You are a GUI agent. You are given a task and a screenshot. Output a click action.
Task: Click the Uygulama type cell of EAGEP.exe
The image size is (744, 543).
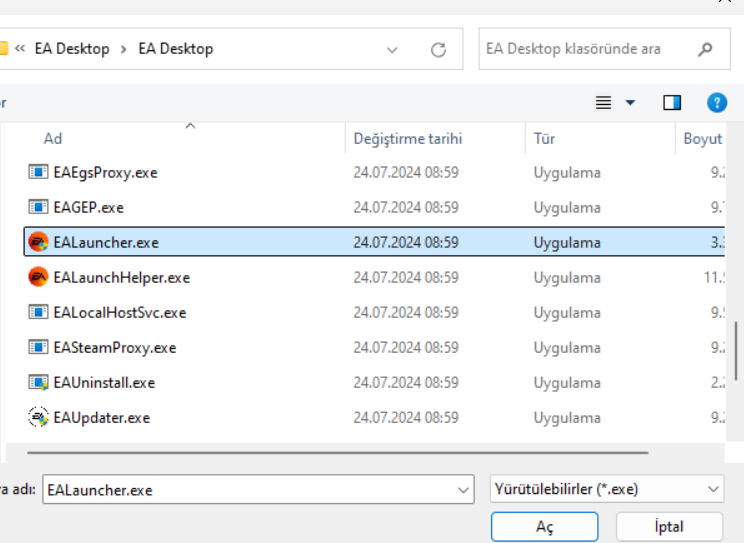pyautogui.click(x=567, y=208)
